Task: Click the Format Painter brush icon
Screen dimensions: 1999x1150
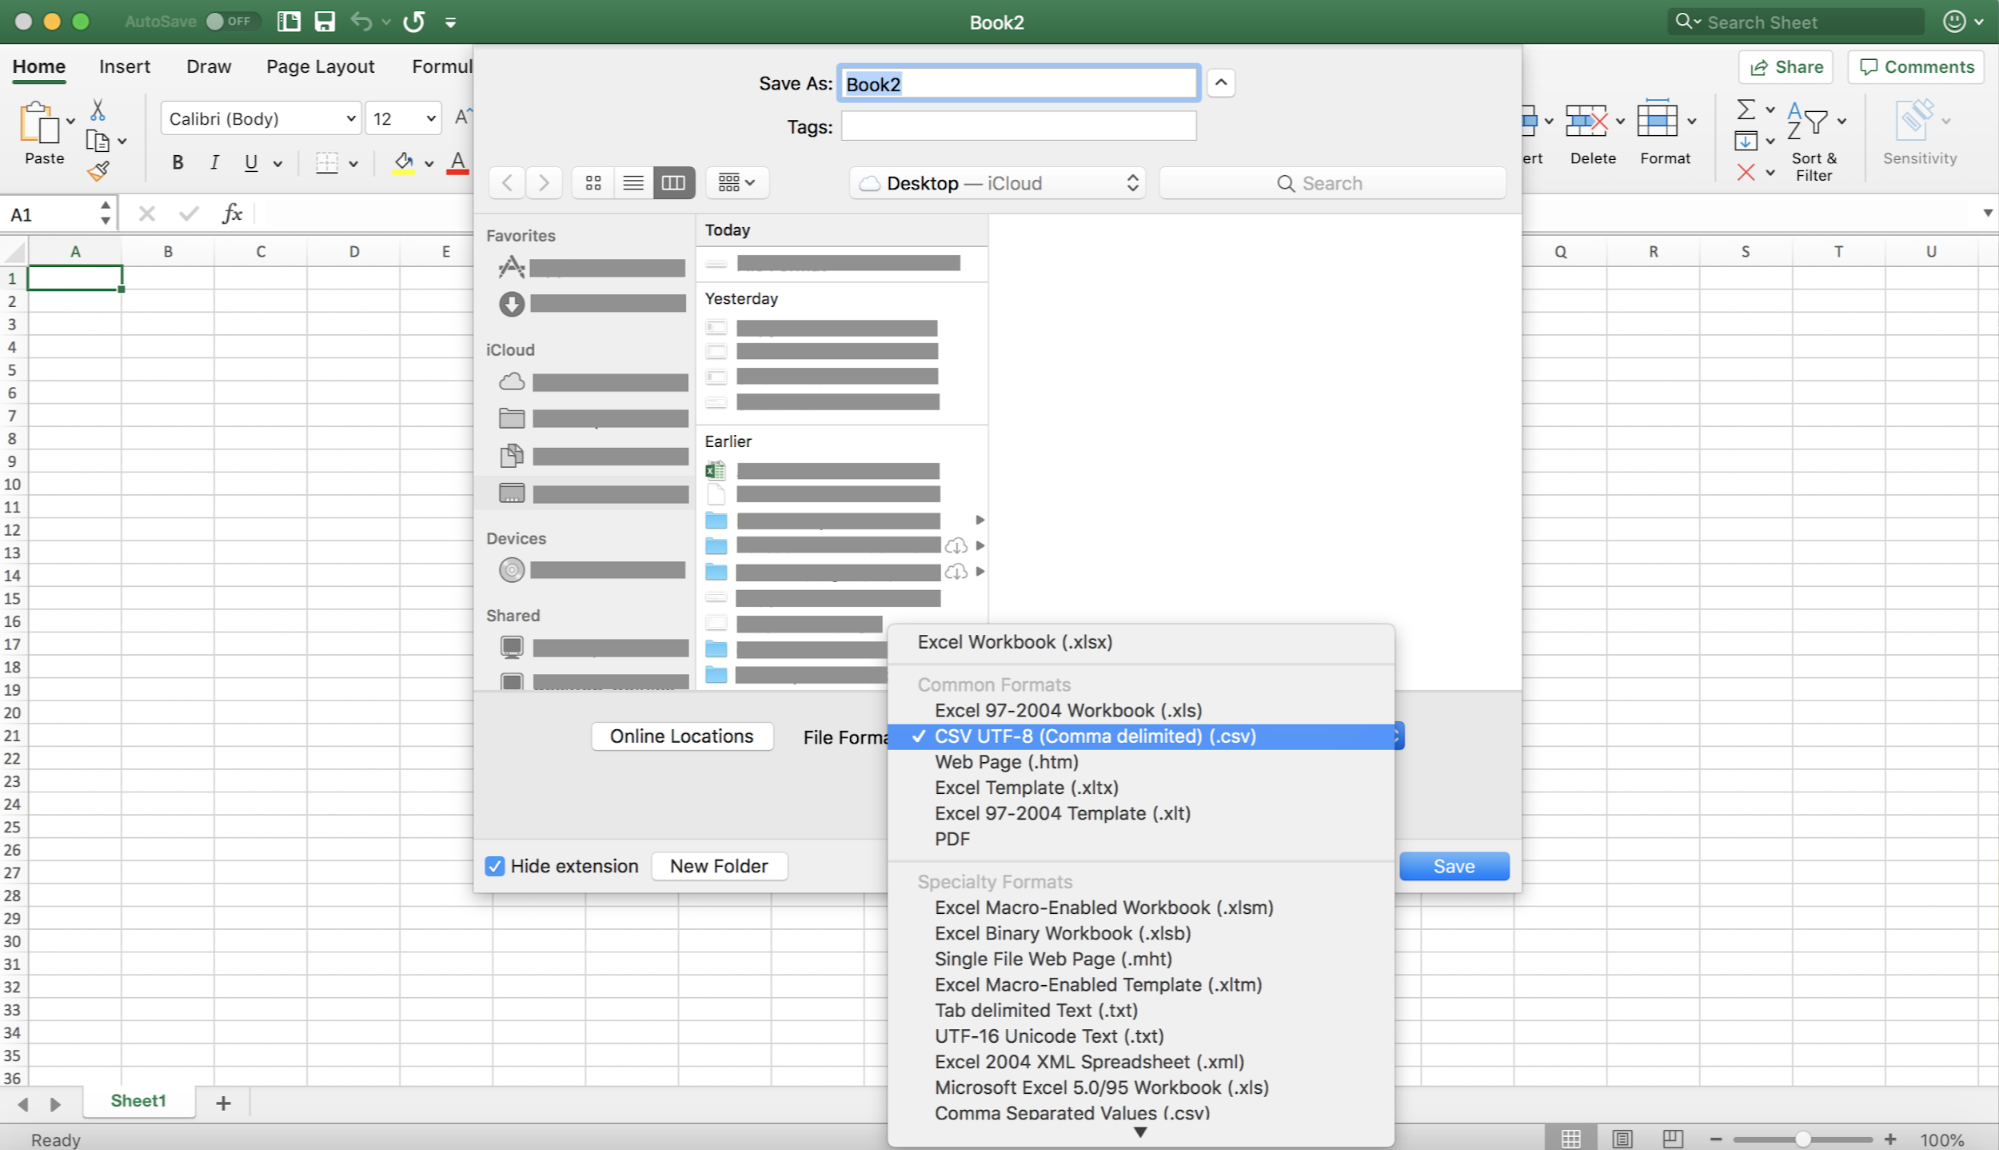Action: [x=98, y=172]
